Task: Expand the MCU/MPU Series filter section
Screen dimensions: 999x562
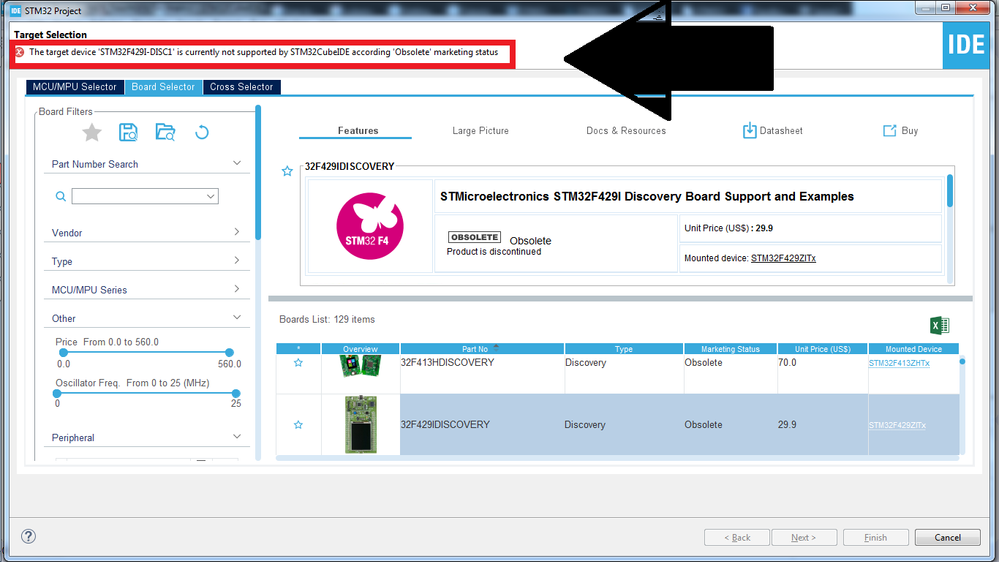Action: pos(237,289)
